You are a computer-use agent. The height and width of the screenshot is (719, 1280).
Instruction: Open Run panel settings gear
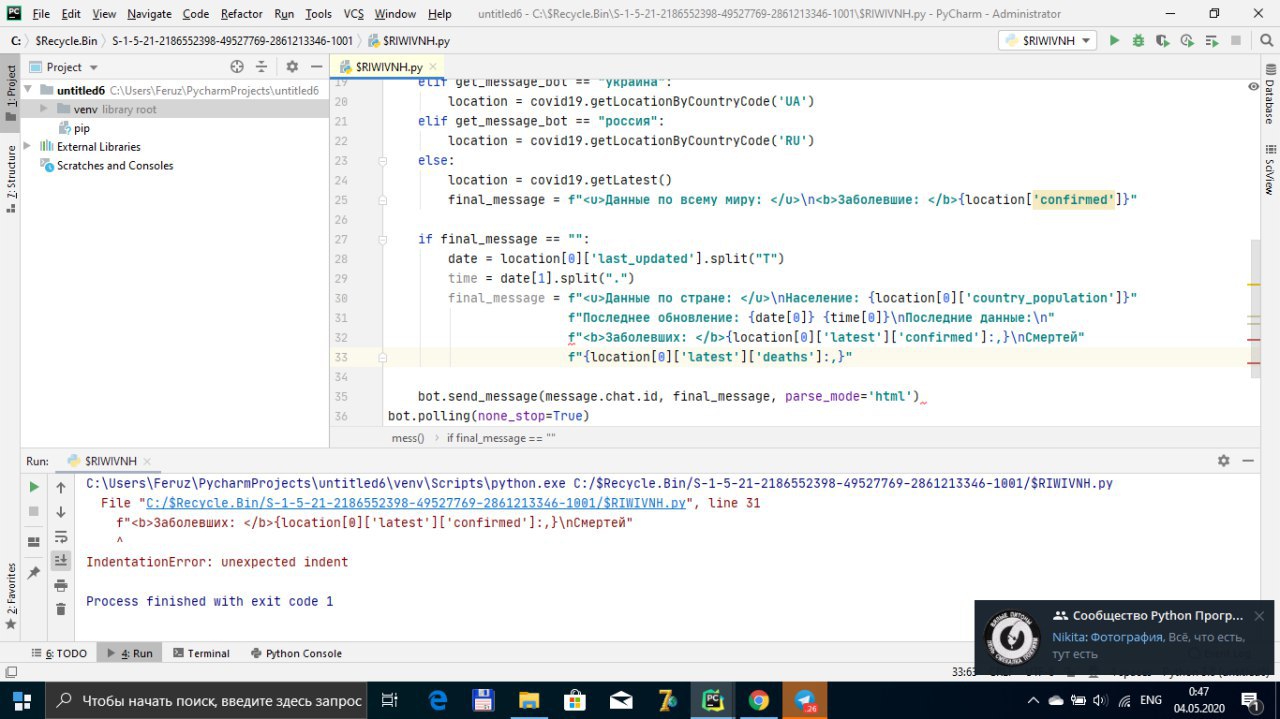(x=1224, y=461)
